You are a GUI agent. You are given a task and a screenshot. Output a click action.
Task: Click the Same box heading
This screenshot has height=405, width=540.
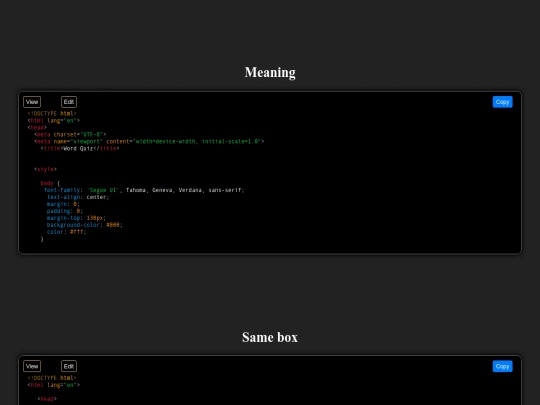[x=270, y=337]
